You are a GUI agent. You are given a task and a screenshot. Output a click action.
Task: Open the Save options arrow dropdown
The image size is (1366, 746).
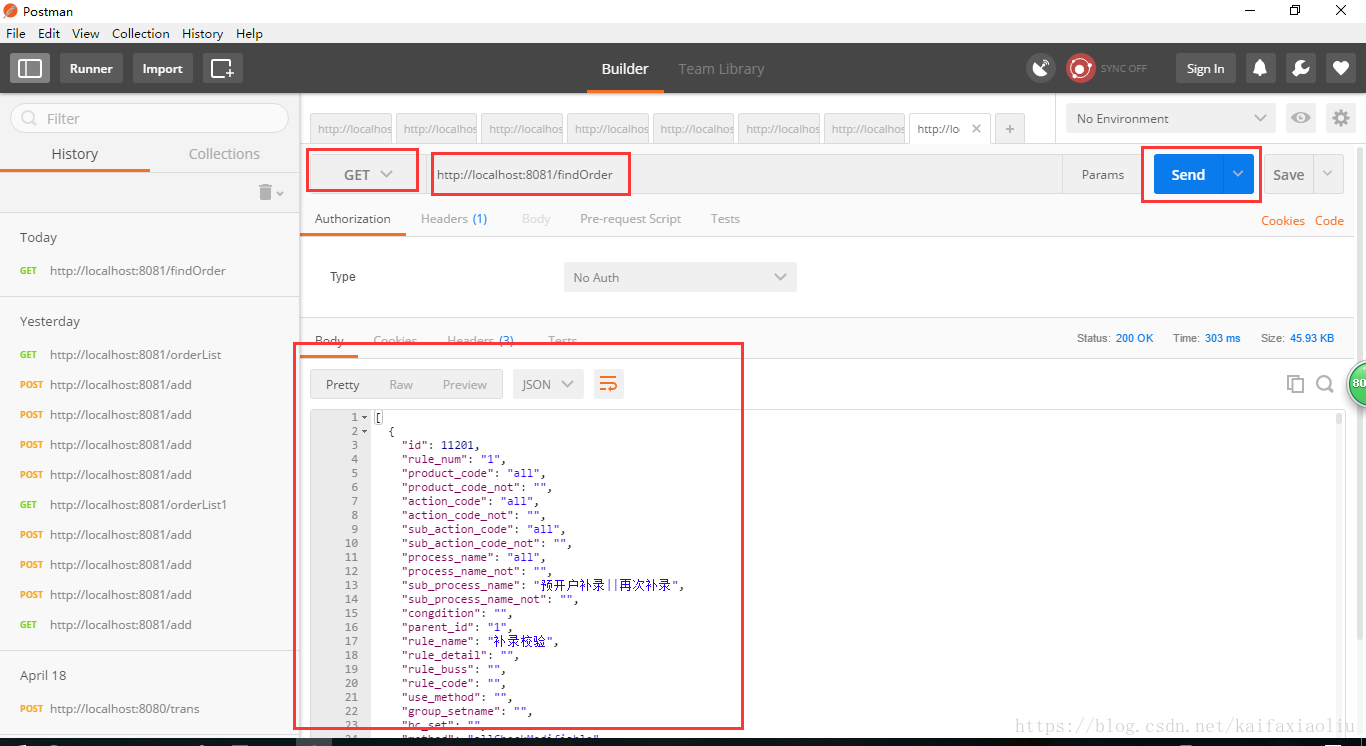pos(1328,174)
